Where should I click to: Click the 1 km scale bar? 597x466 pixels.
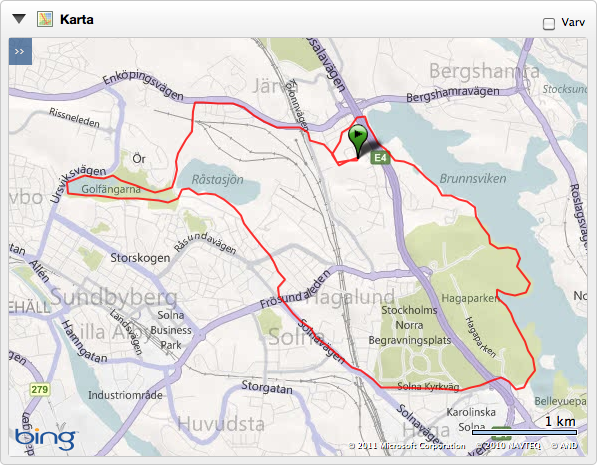click(524, 432)
